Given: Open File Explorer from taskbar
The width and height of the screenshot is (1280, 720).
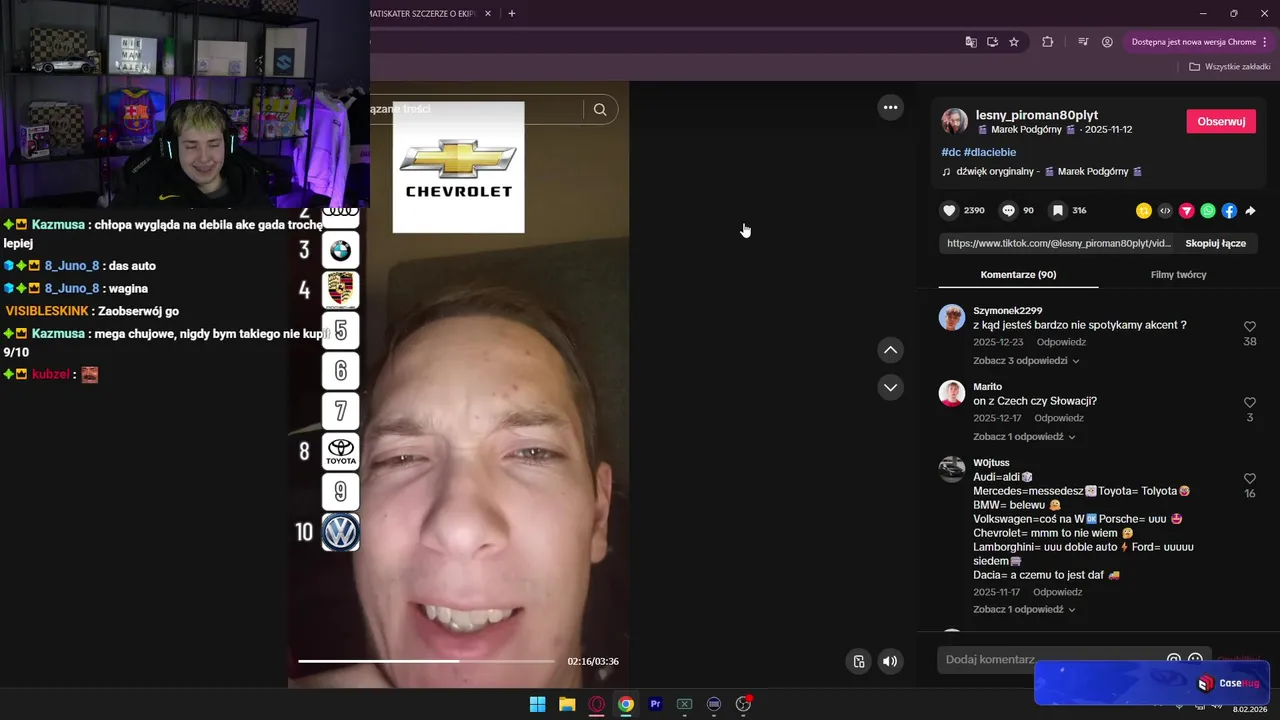Looking at the screenshot, I should pos(567,704).
